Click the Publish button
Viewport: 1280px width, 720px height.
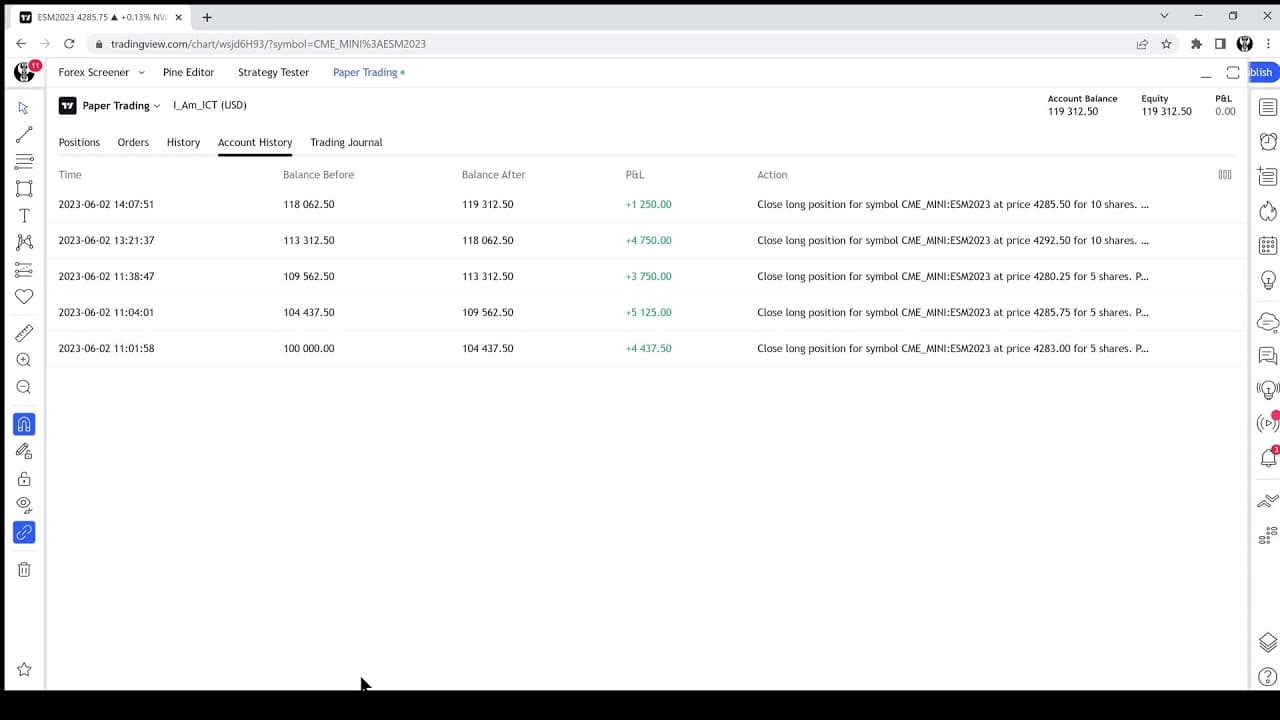coord(1262,72)
